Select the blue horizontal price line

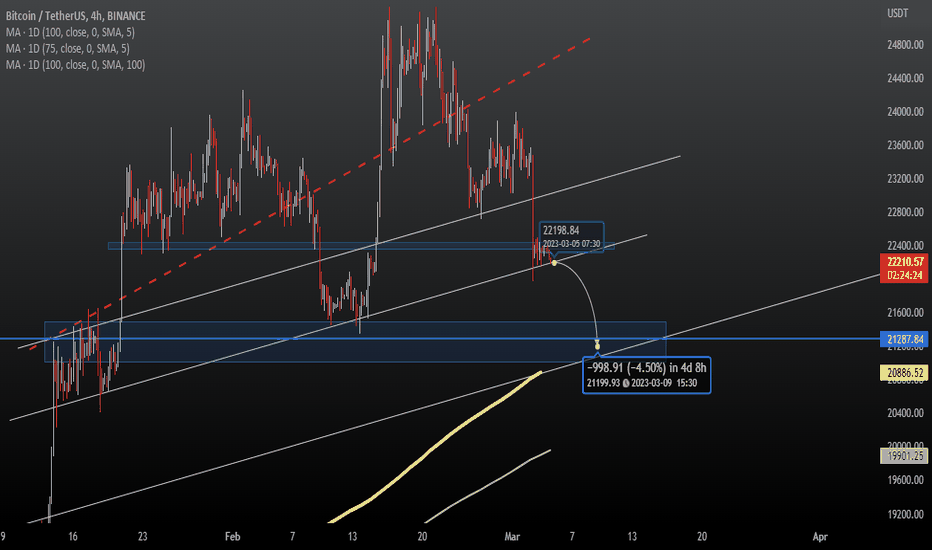[x=440, y=339]
